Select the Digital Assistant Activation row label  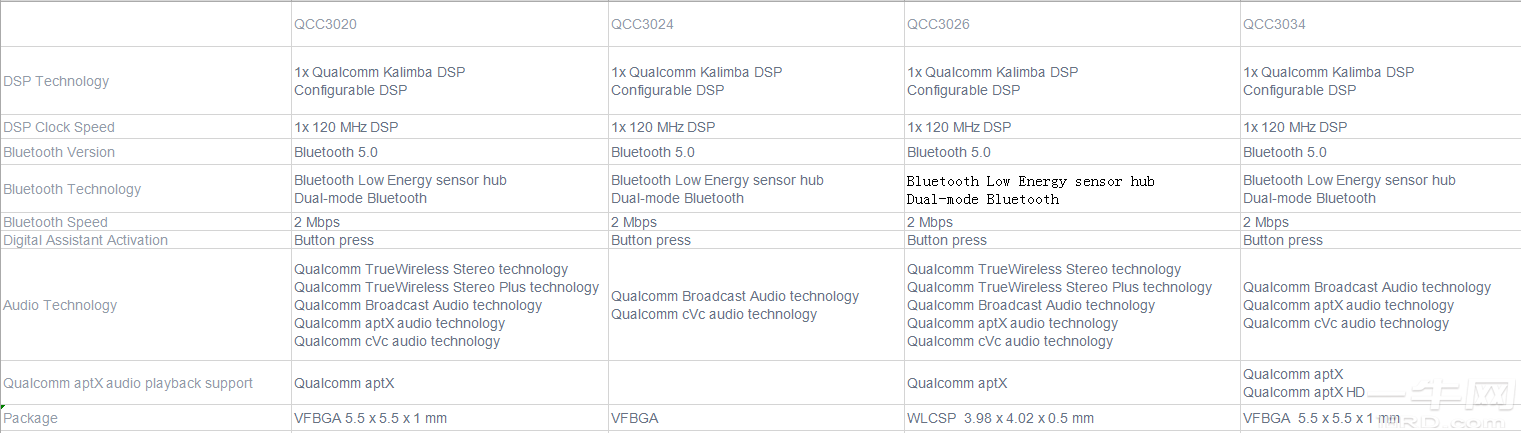(x=85, y=240)
